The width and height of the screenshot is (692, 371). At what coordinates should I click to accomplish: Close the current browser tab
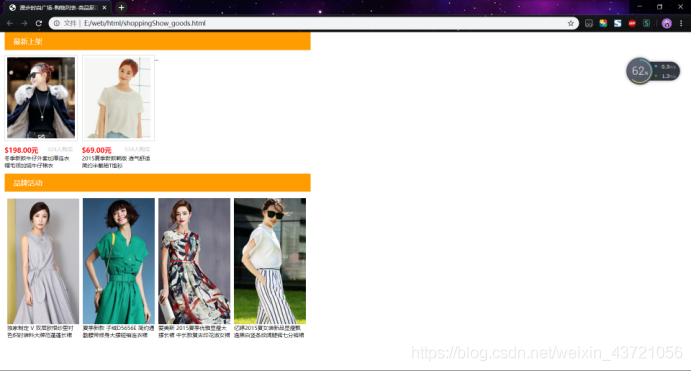105,7
